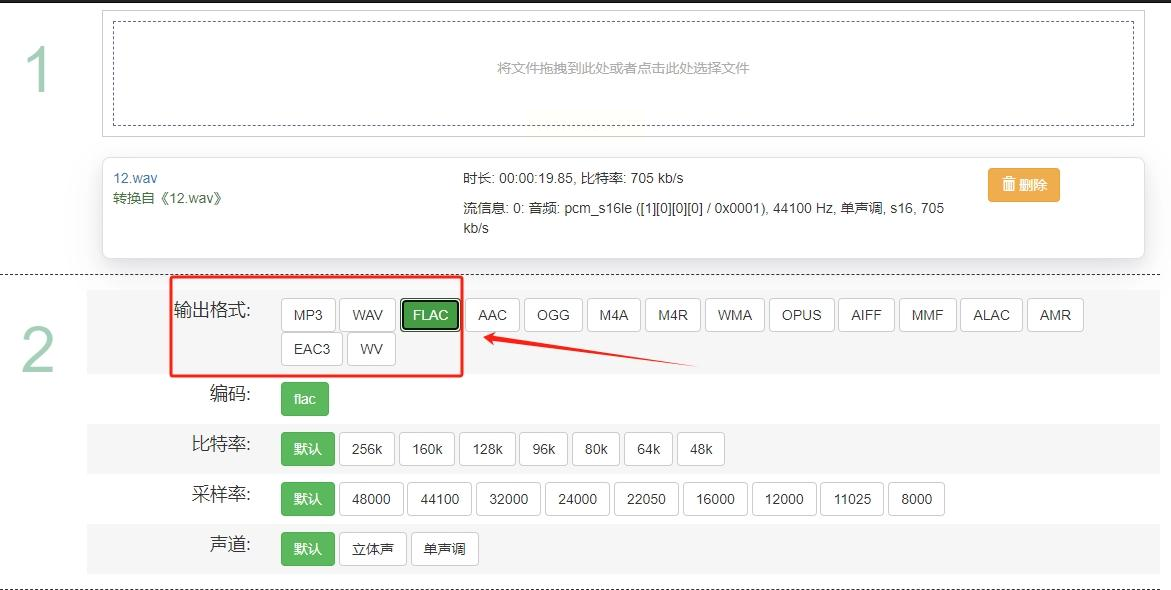Set bitrate to 默认 (default)
Viewport: 1171px width, 590px height.
(308, 449)
